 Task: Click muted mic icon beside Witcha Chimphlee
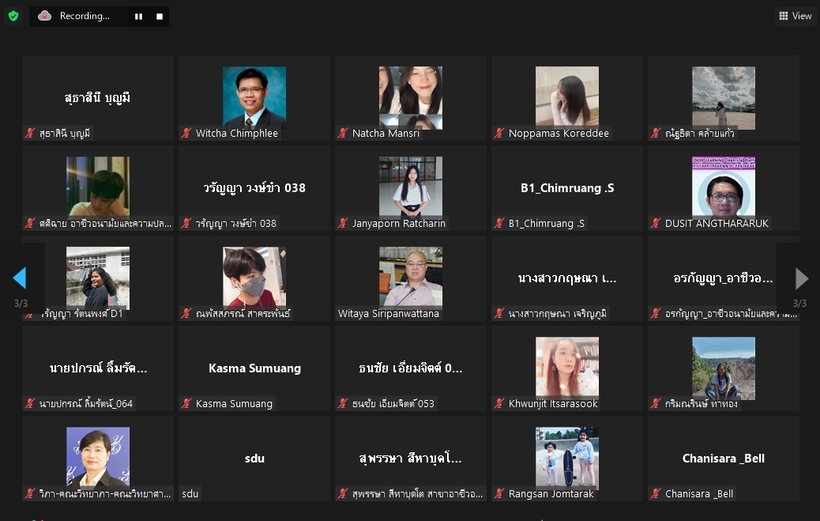coord(186,133)
